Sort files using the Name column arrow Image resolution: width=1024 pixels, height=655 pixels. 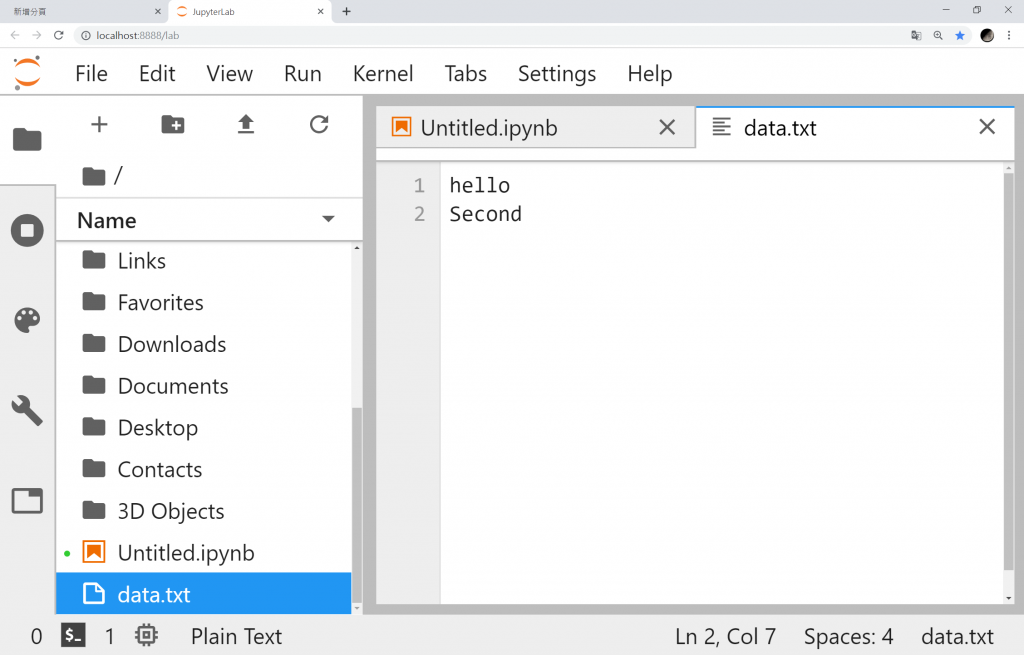click(x=328, y=220)
